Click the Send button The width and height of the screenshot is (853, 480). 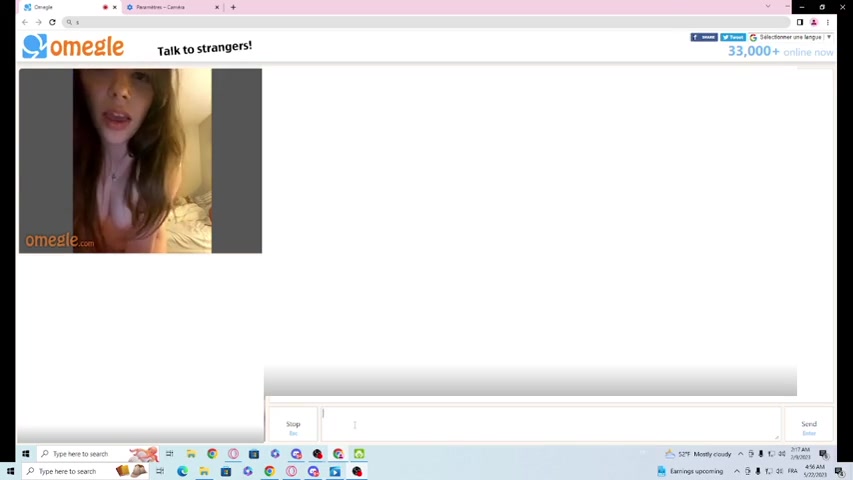pyautogui.click(x=808, y=424)
